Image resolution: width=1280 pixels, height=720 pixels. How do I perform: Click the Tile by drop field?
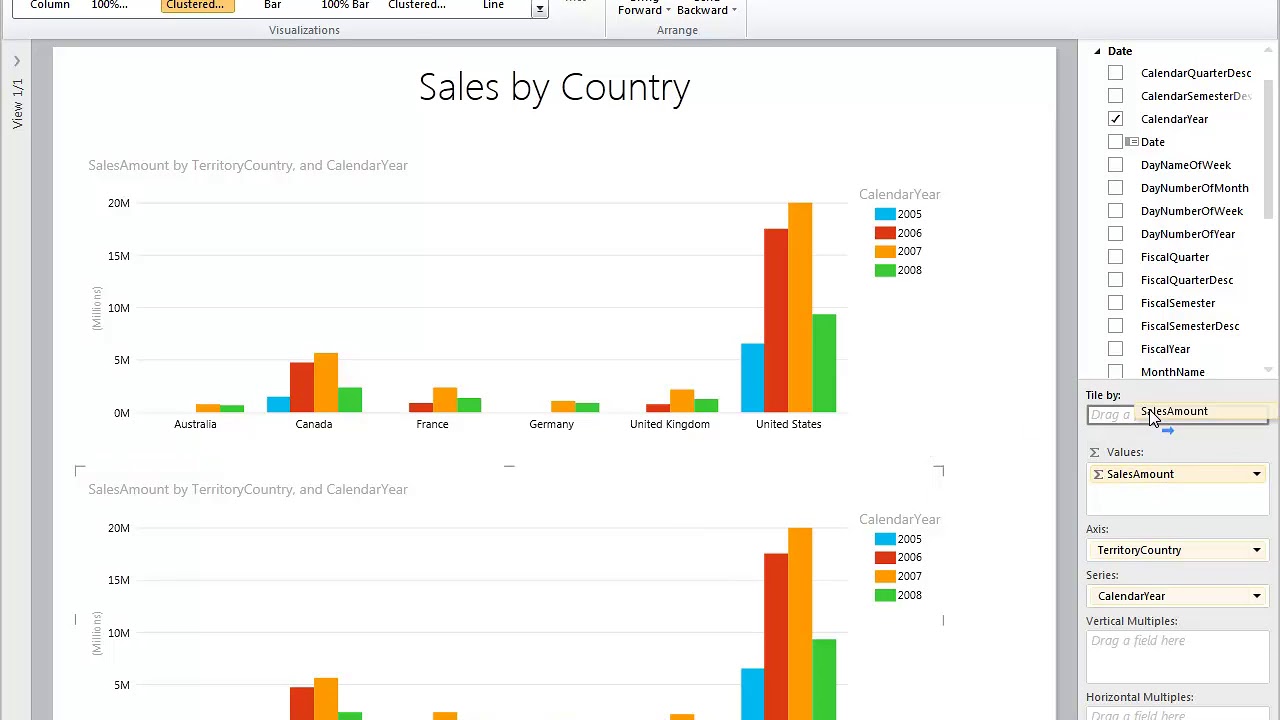tap(1177, 414)
